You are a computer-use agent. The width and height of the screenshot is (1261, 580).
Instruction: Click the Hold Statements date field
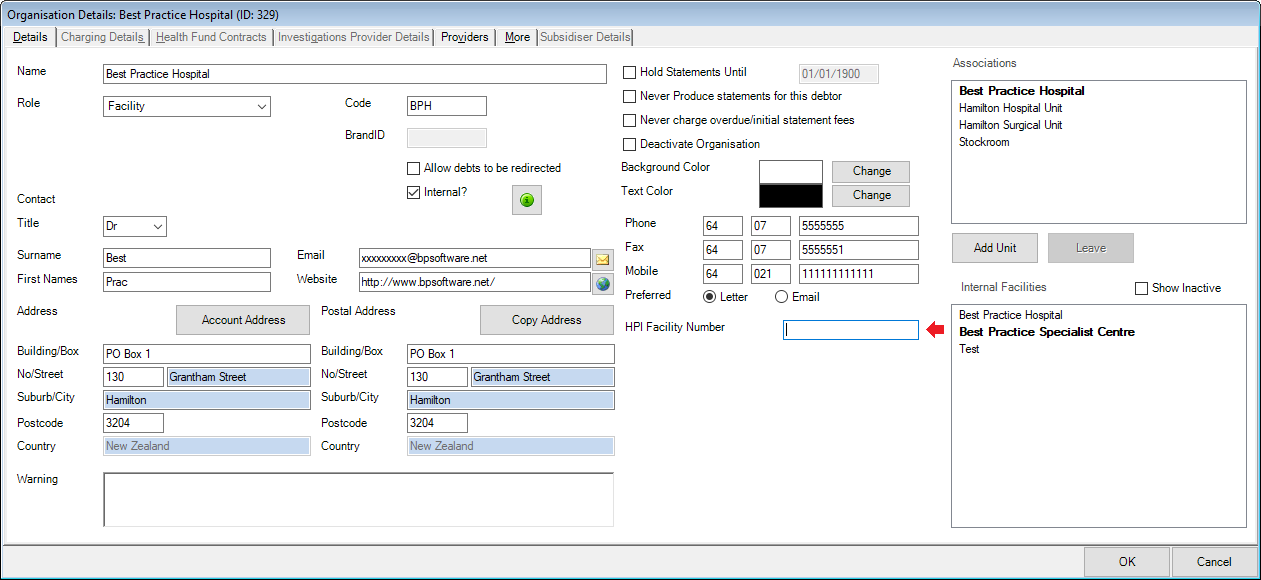pos(839,74)
